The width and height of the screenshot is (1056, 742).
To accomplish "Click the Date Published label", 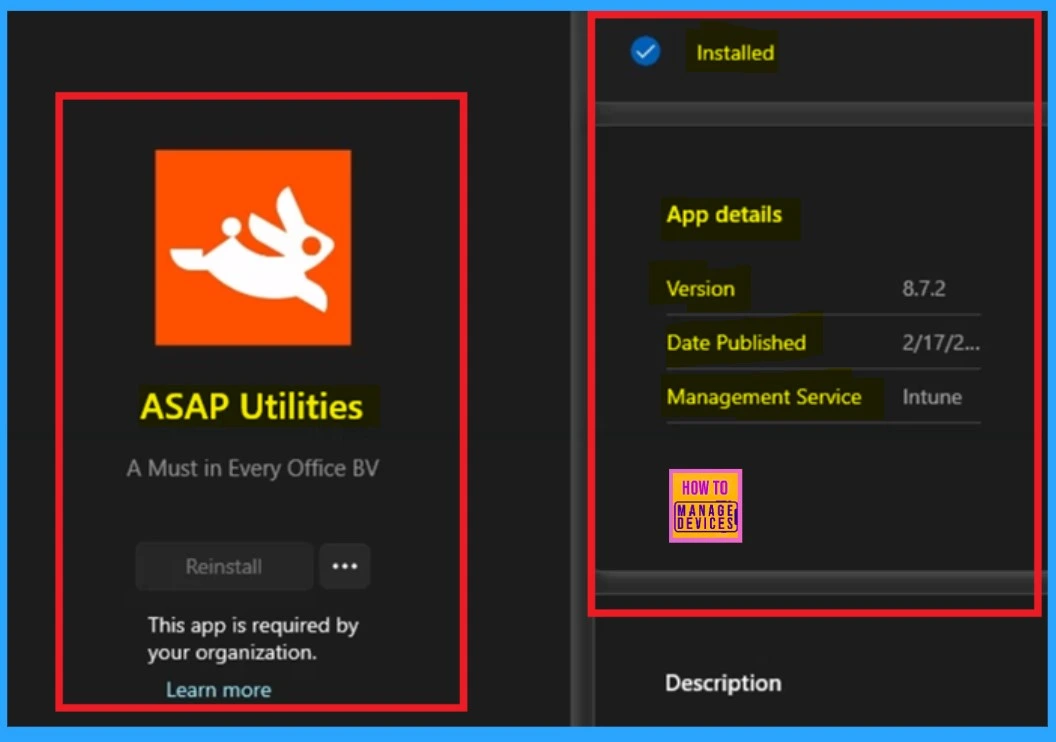I will [736, 343].
